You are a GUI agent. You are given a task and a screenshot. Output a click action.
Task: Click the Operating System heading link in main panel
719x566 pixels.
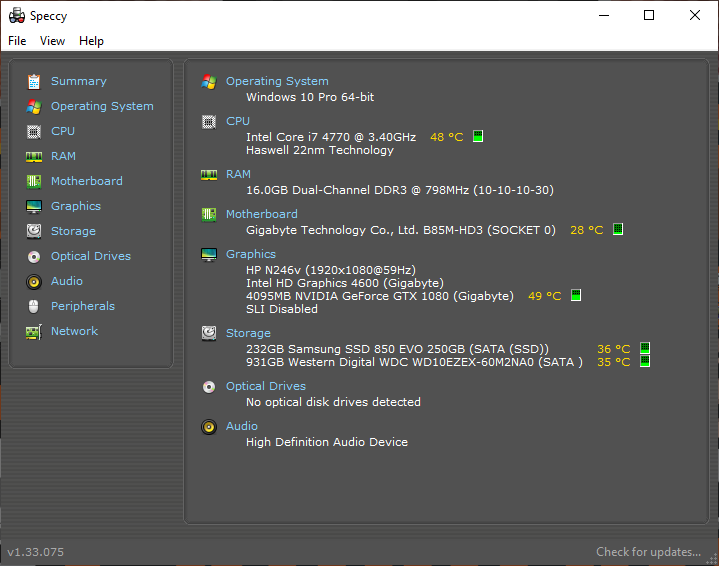(x=277, y=81)
